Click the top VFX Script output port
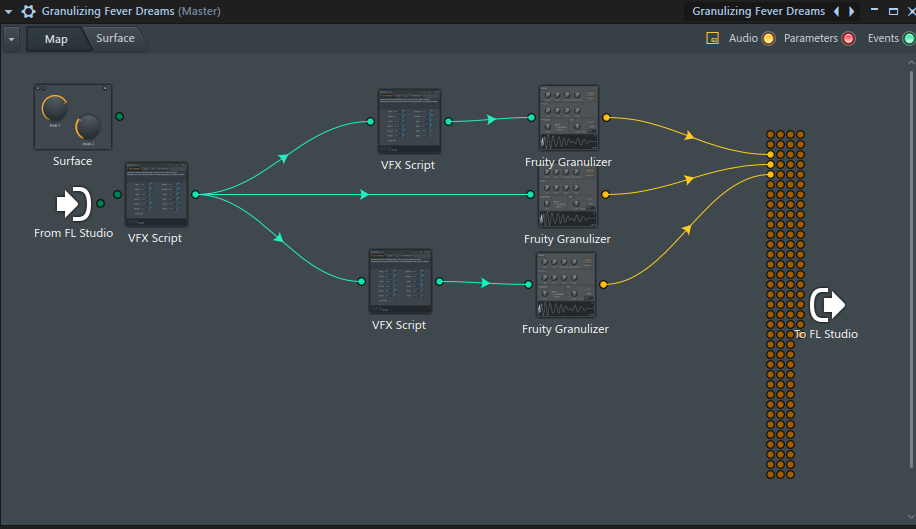Image resolution: width=916 pixels, height=529 pixels. [449, 121]
